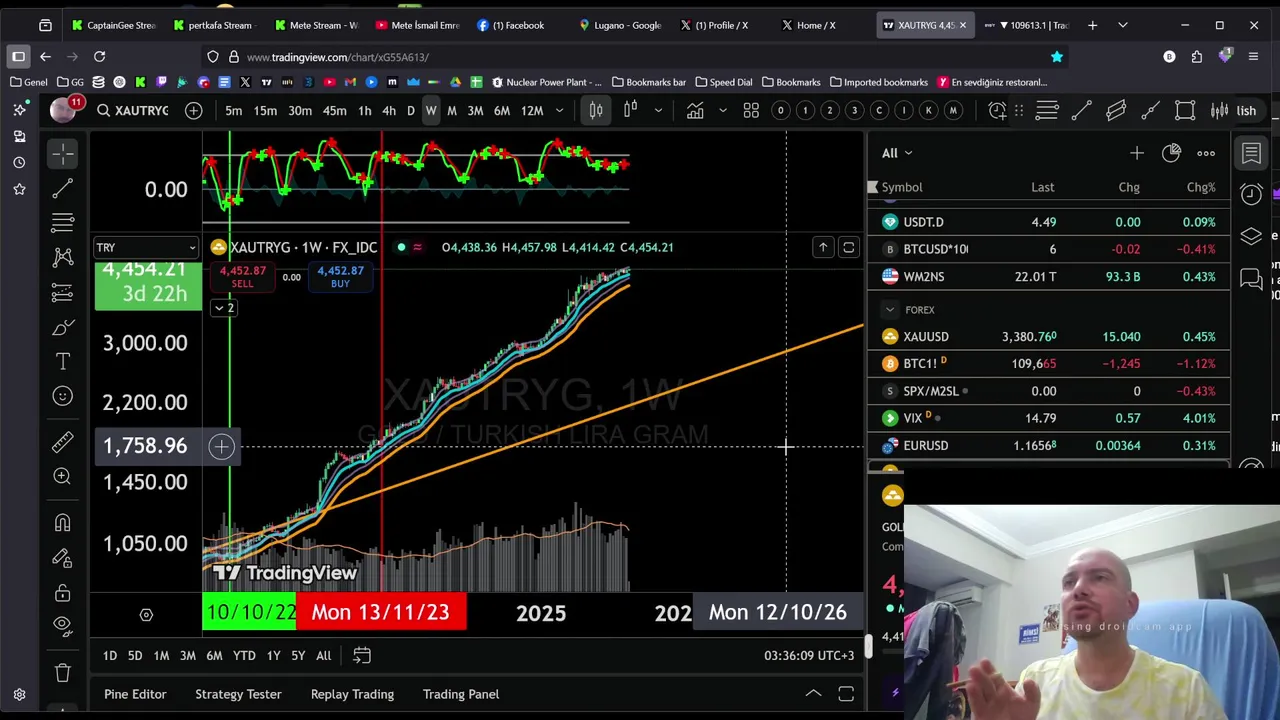
Task: Select USDT.D row in watchlist
Action: [1049, 222]
